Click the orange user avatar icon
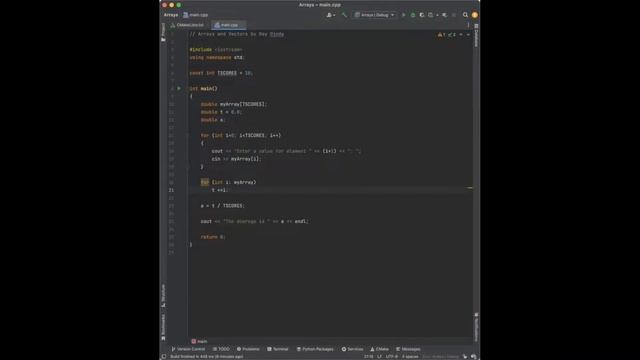The height and width of the screenshot is (360, 640). (x=474, y=15)
